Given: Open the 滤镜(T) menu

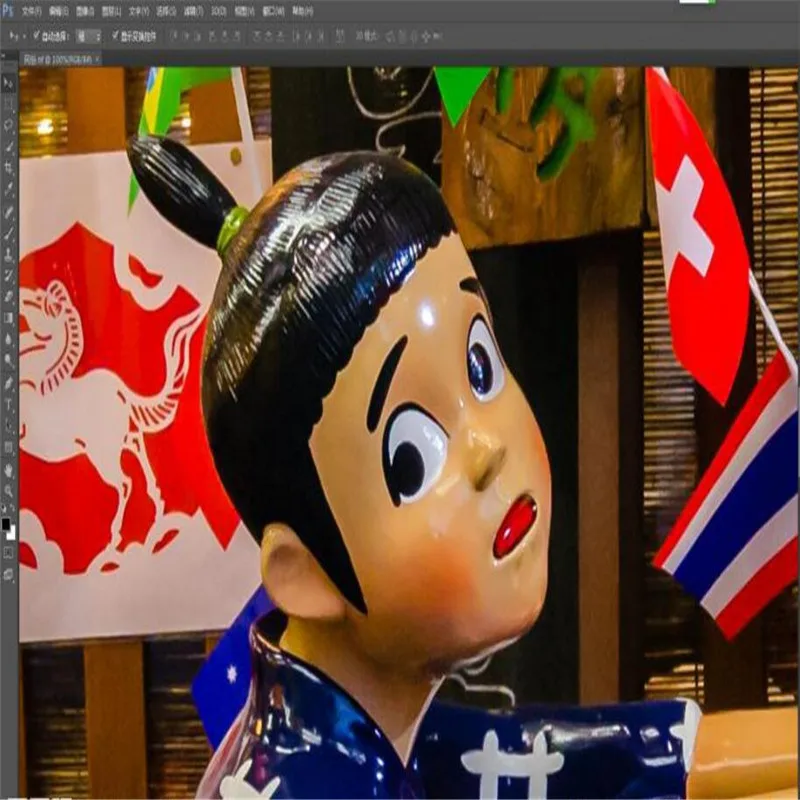Looking at the screenshot, I should coord(193,11).
